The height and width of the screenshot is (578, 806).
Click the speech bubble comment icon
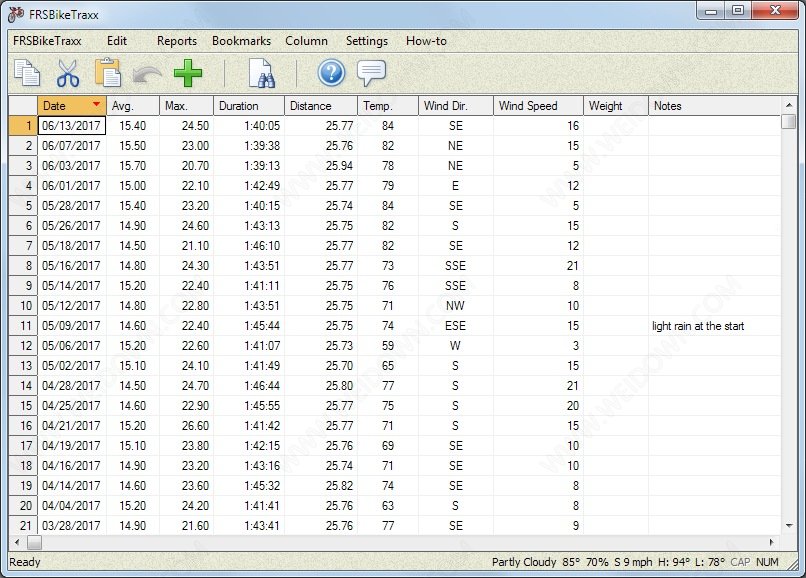371,73
